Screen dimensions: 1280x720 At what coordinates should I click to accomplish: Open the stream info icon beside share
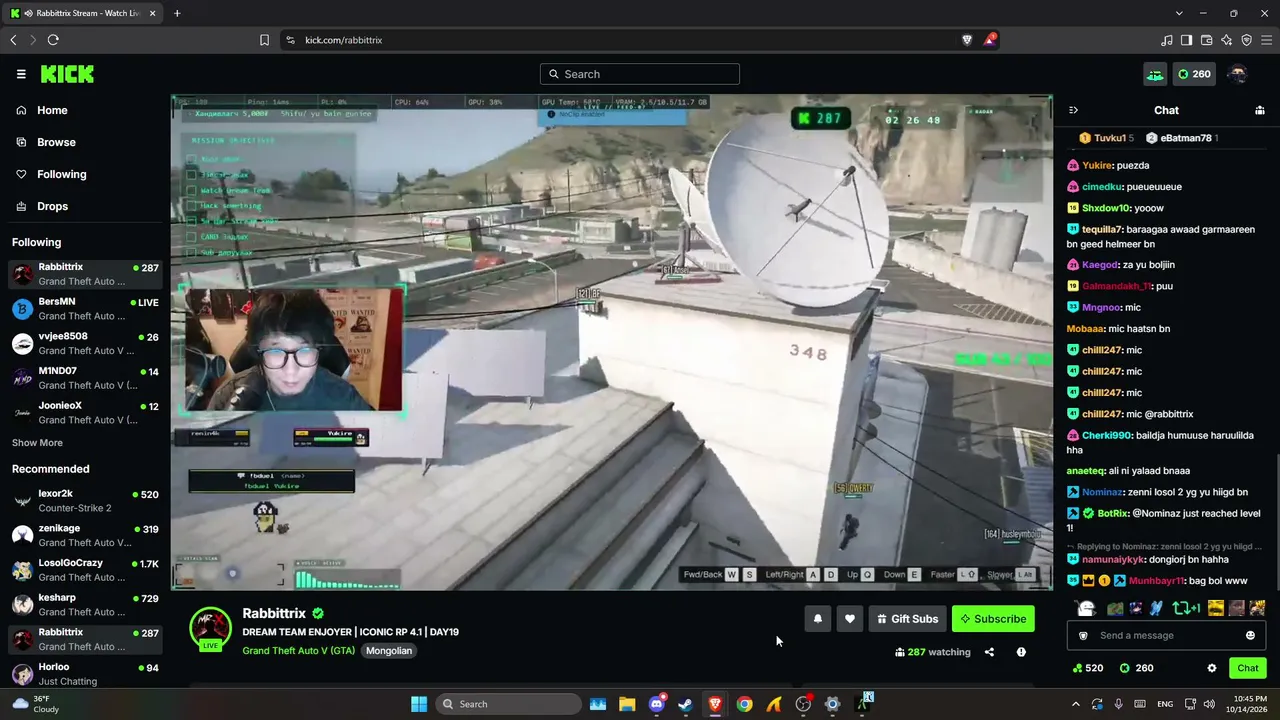[x=1021, y=652]
